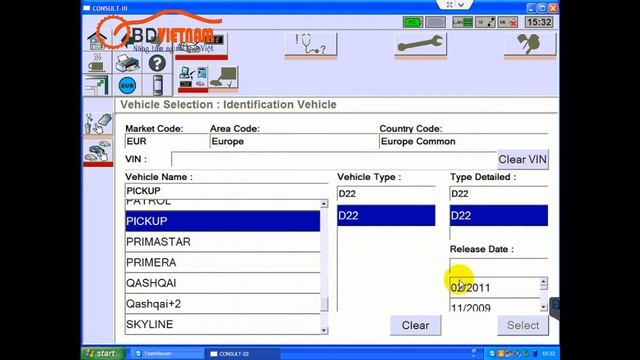Image resolution: width=640 pixels, height=360 pixels.
Task: Switch to TeamViewer taskbar item
Action: pos(168,354)
